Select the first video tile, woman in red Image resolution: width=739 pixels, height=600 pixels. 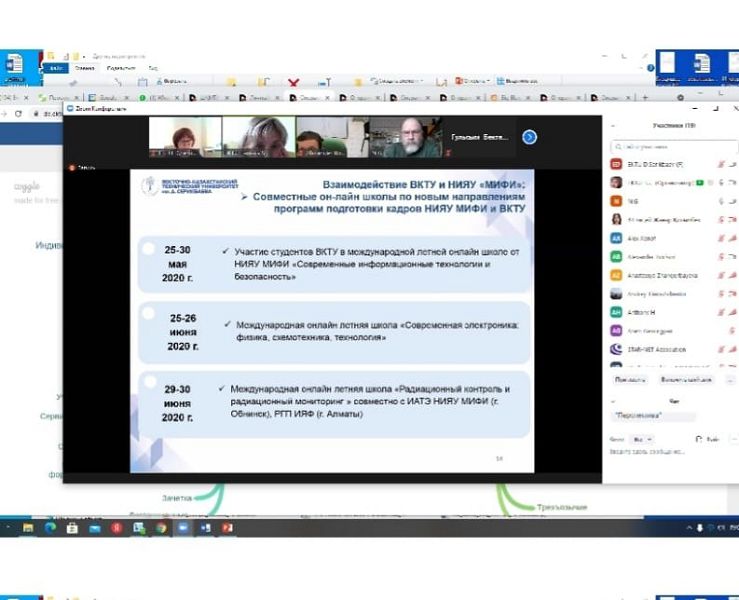pos(185,137)
